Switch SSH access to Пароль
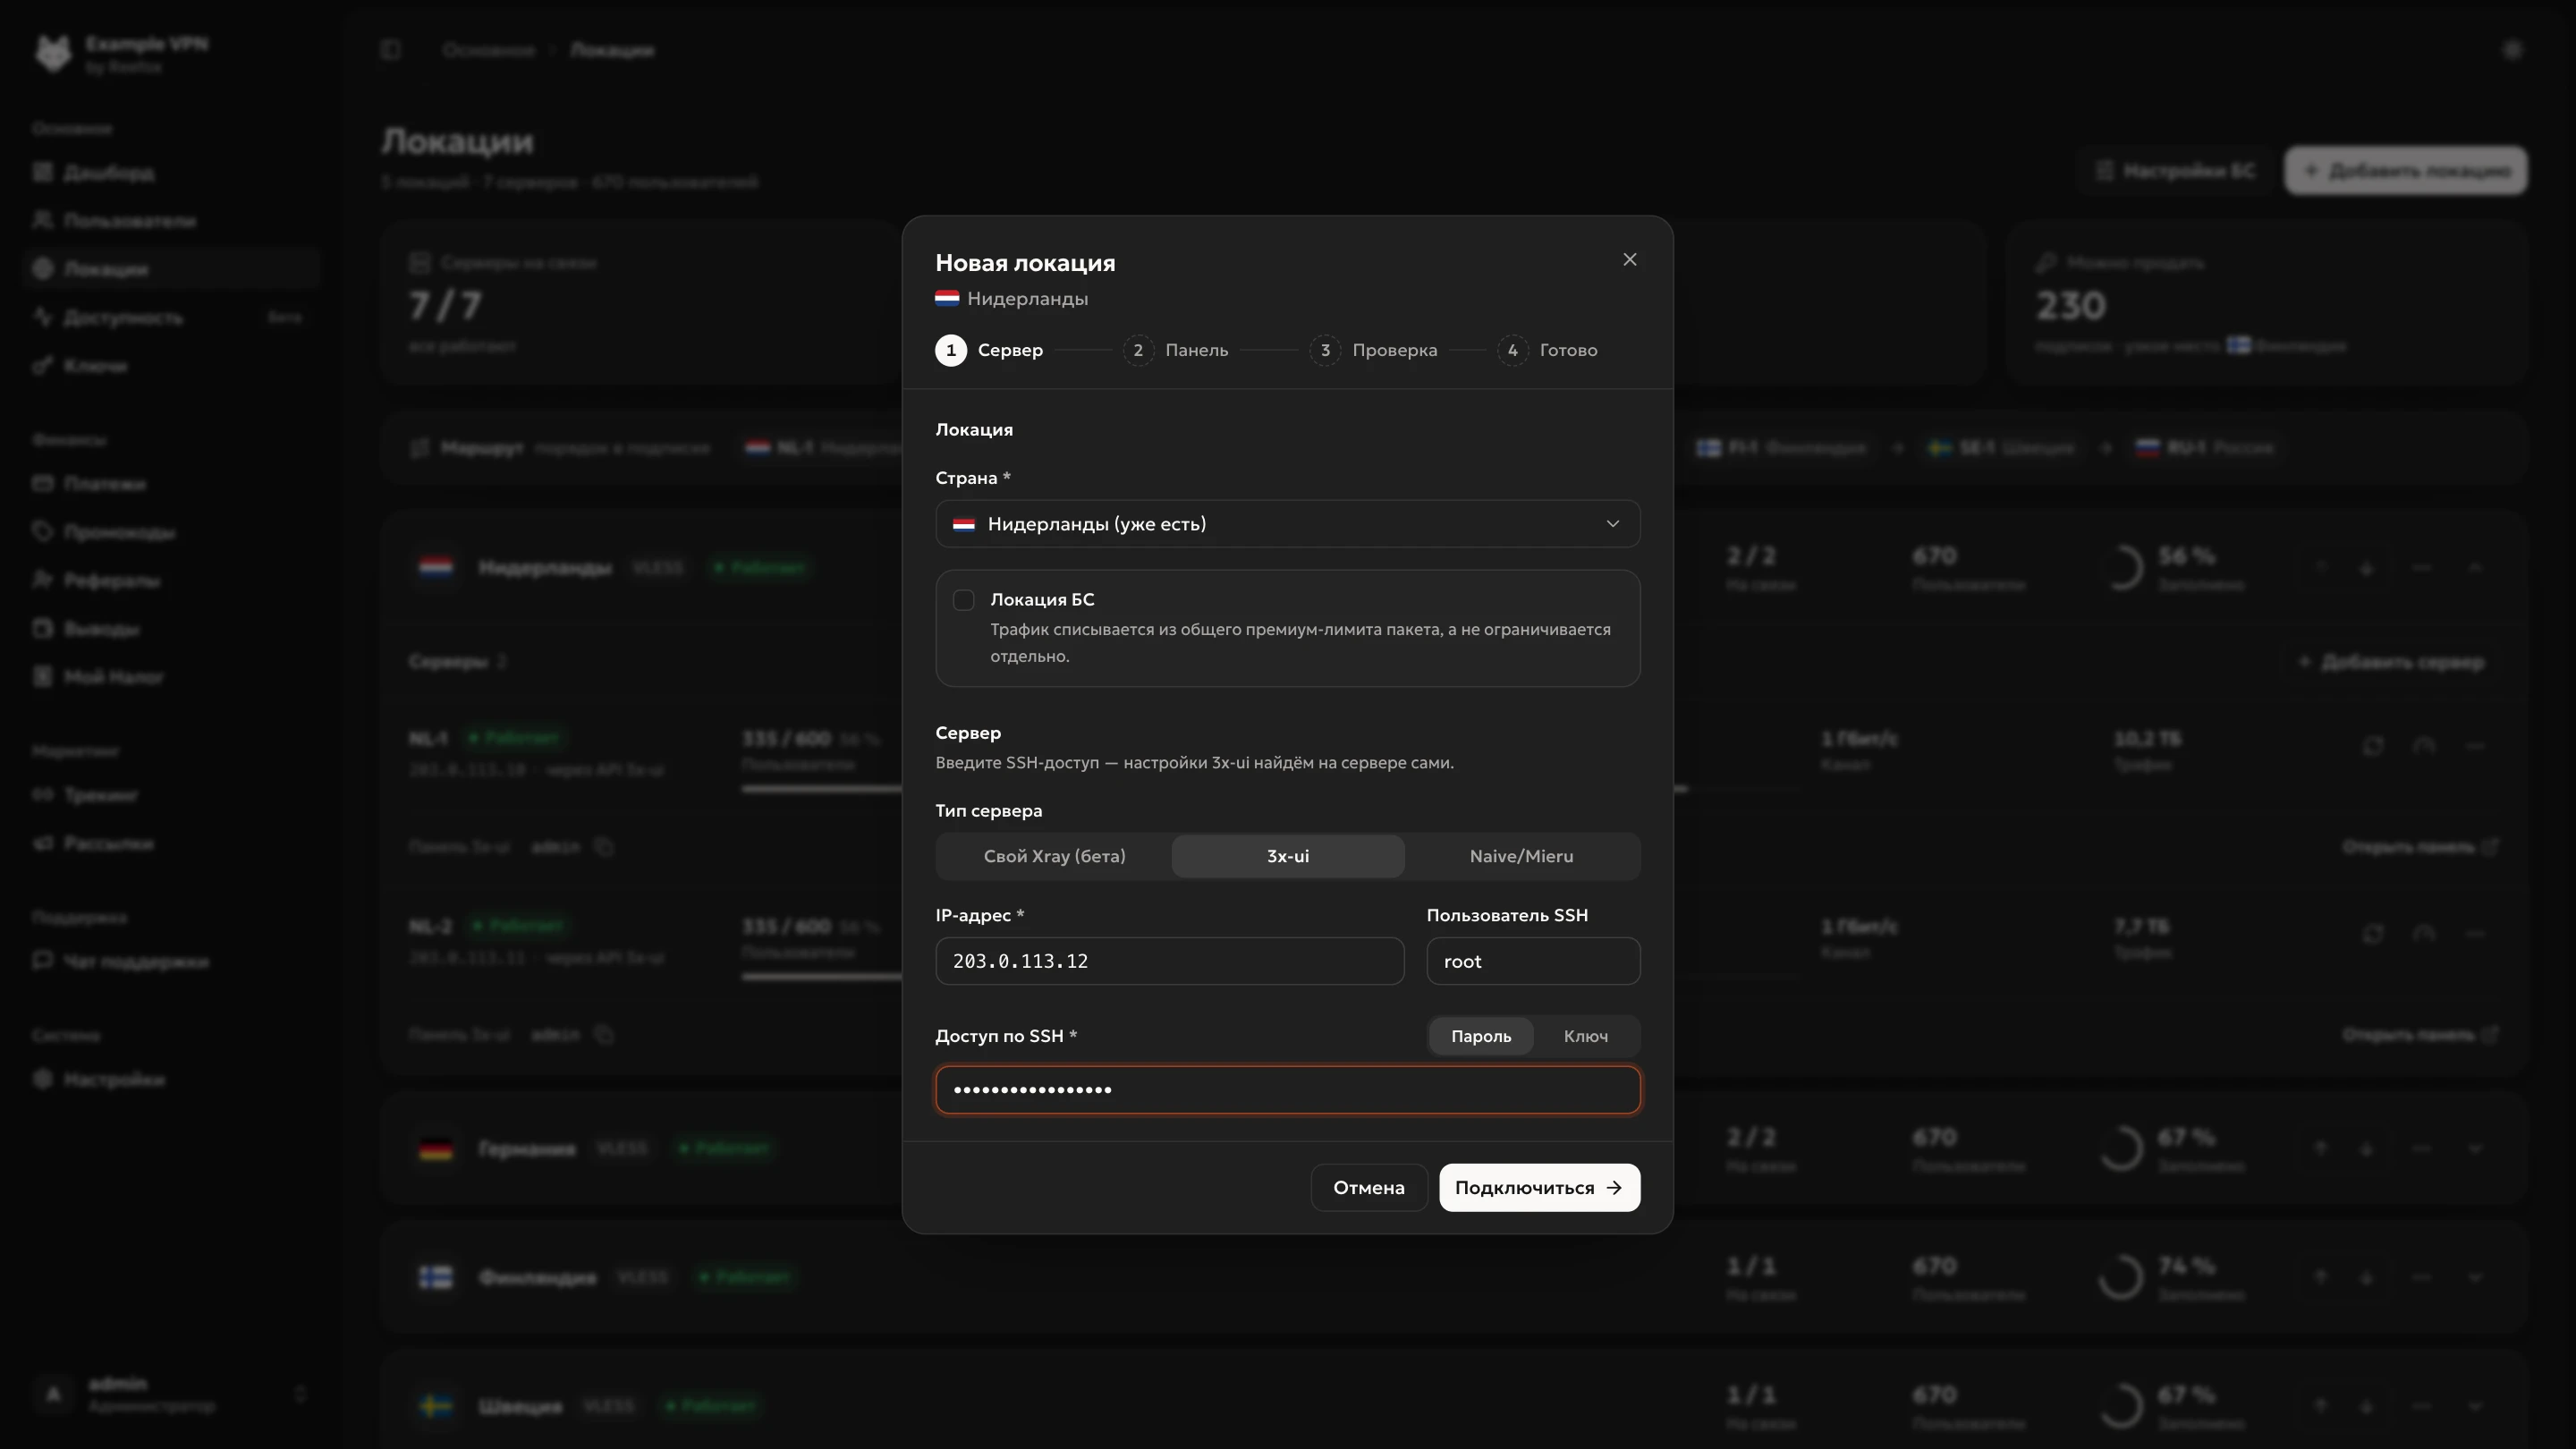Viewport: 2576px width, 1449px height. (1481, 1036)
